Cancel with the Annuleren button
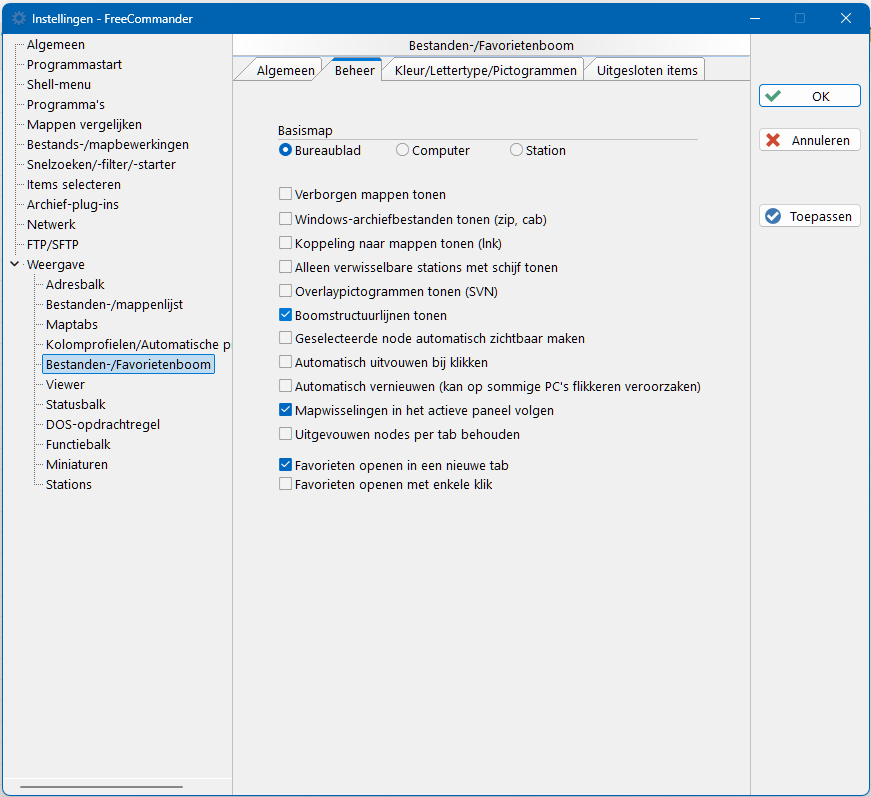Screen dimensions: 871x797 pyautogui.click(x=810, y=140)
